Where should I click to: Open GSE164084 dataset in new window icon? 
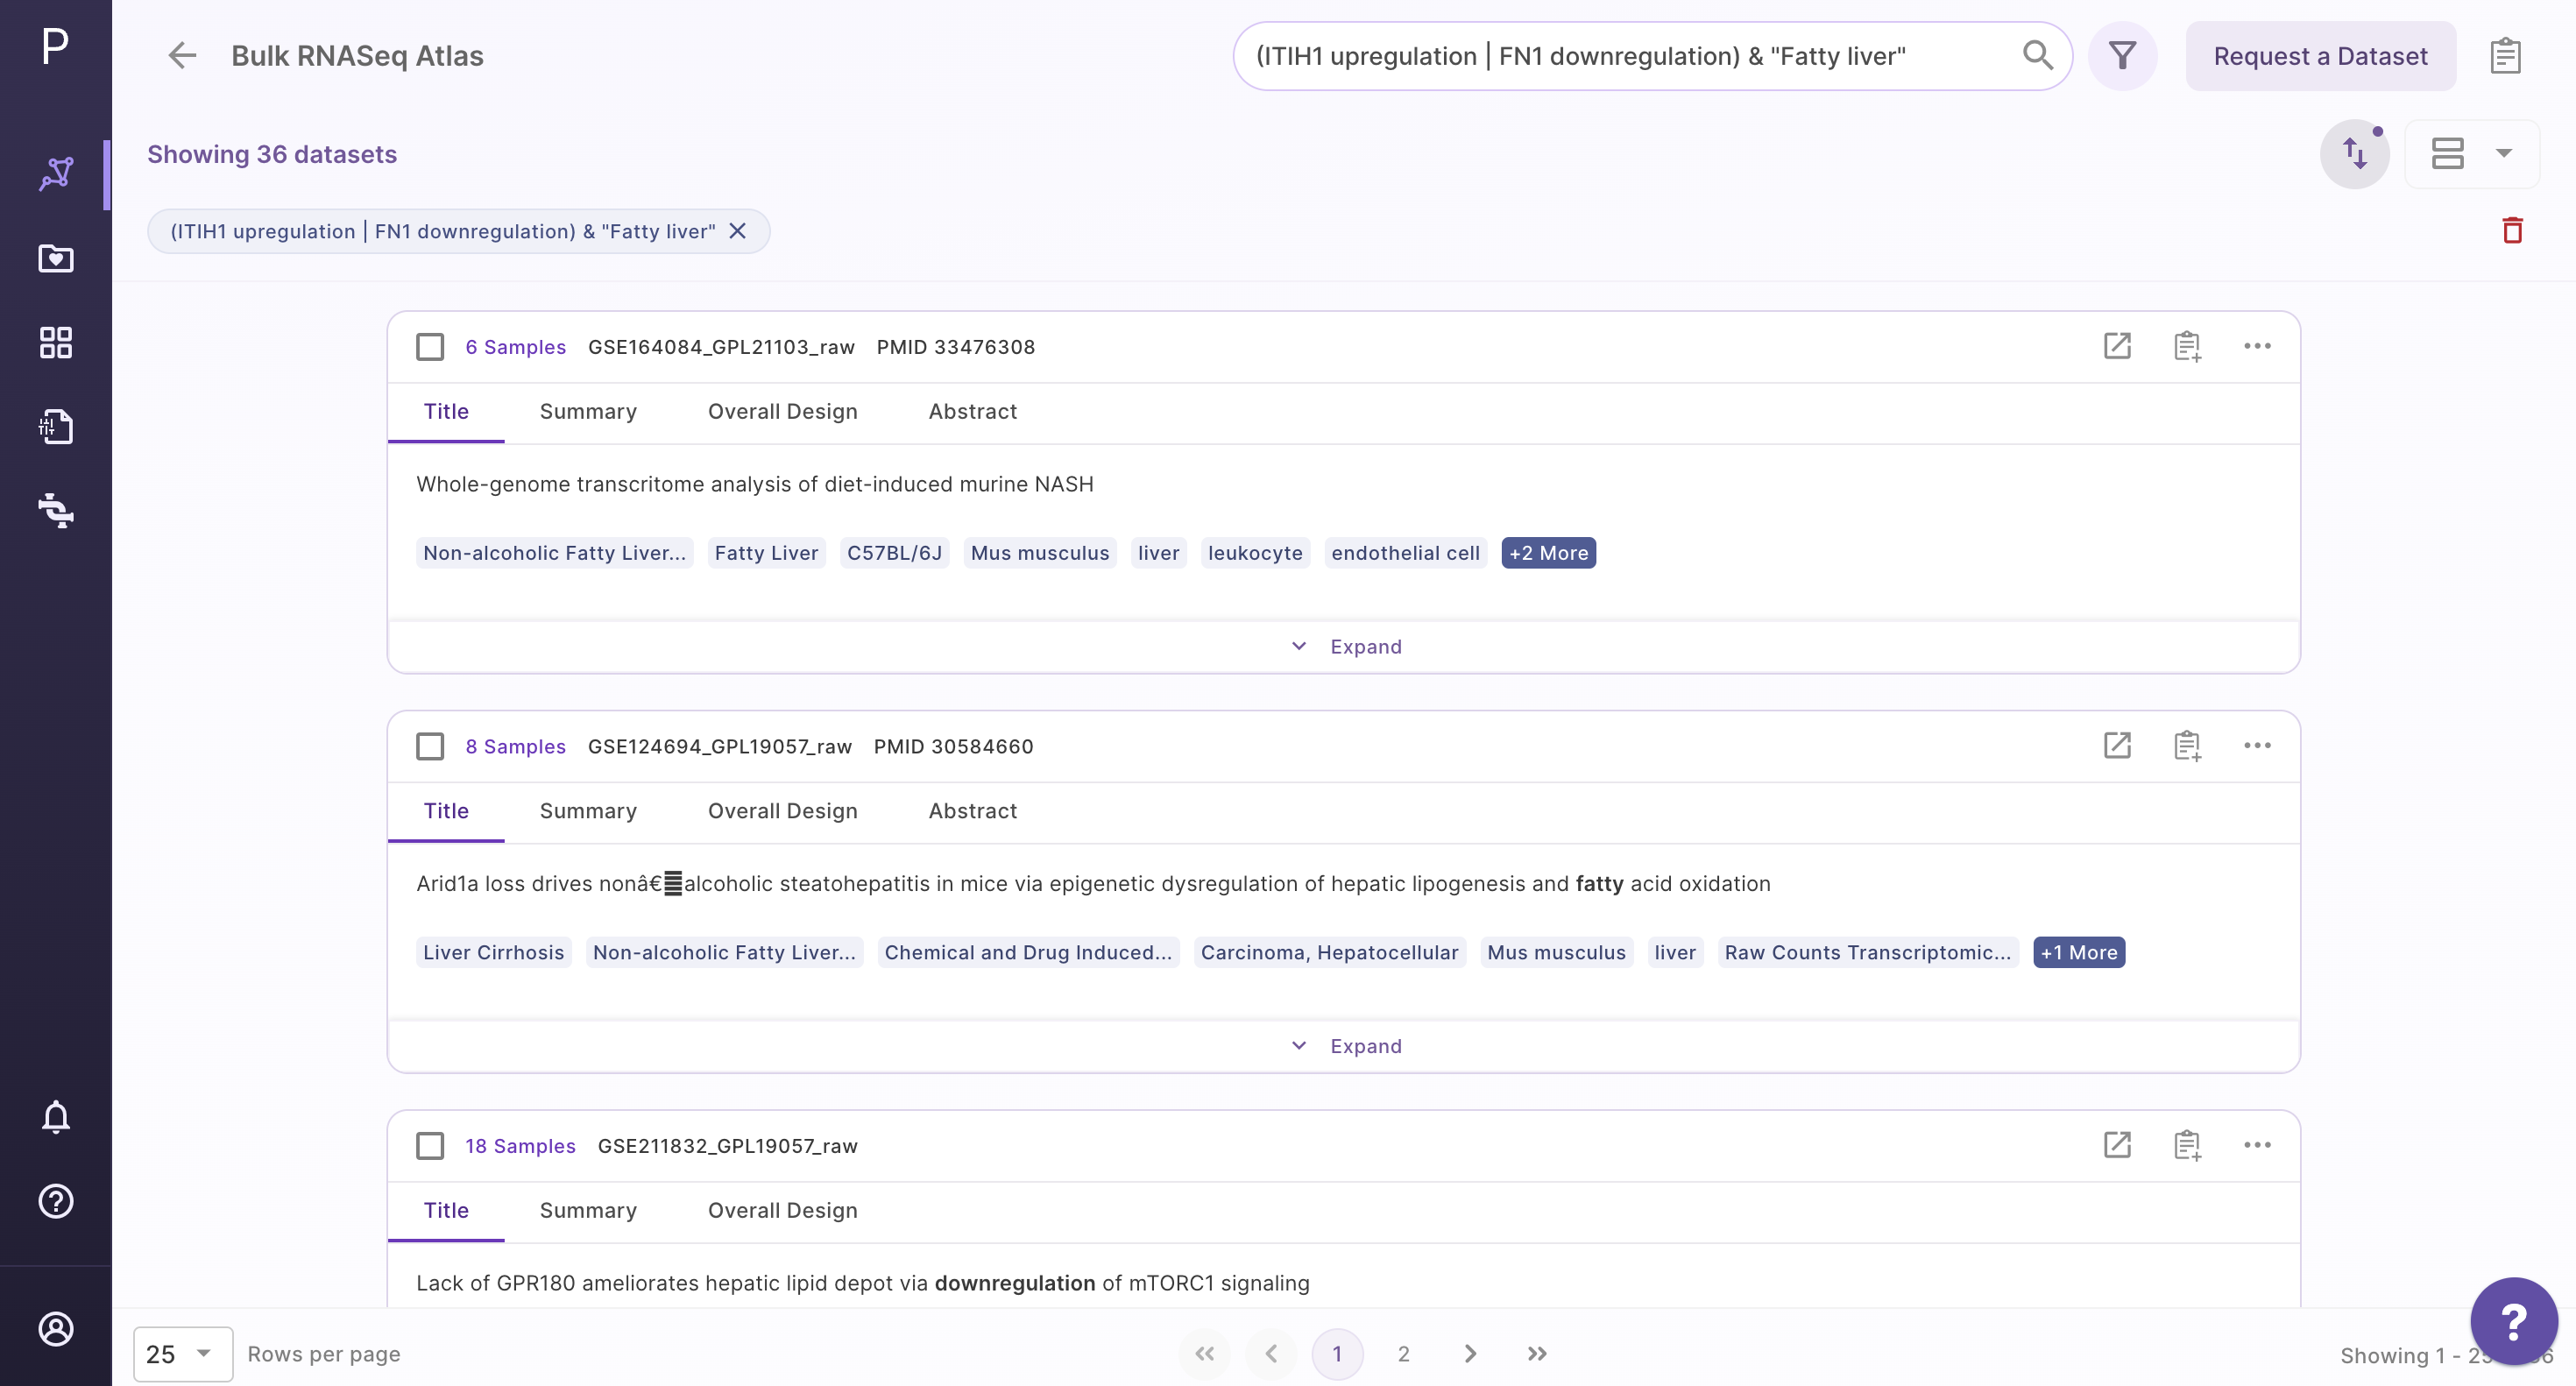click(x=2117, y=346)
